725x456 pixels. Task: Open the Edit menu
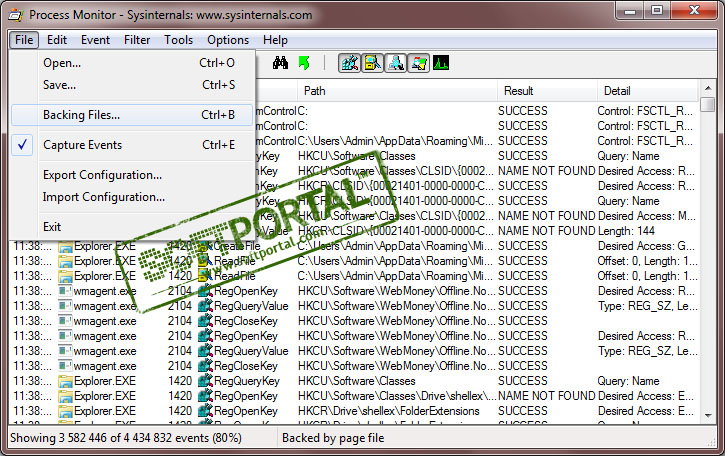pyautogui.click(x=57, y=40)
